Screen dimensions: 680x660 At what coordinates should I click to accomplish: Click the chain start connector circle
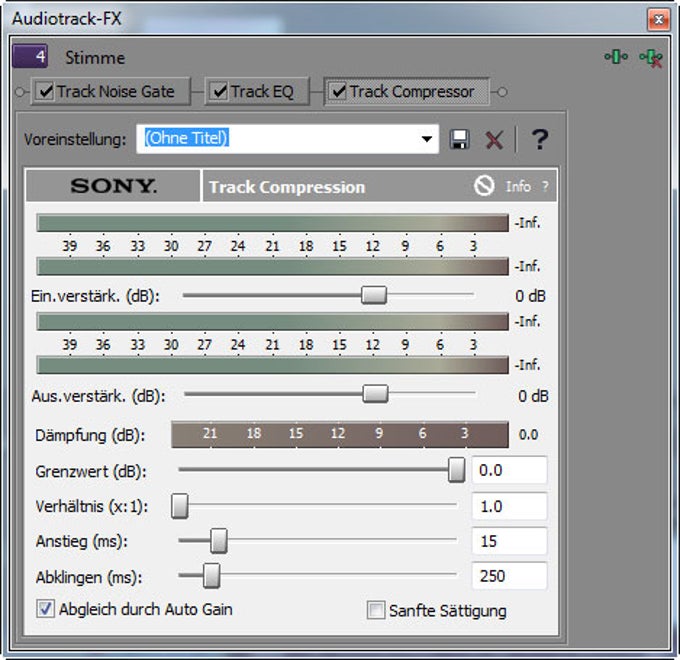[x=20, y=92]
